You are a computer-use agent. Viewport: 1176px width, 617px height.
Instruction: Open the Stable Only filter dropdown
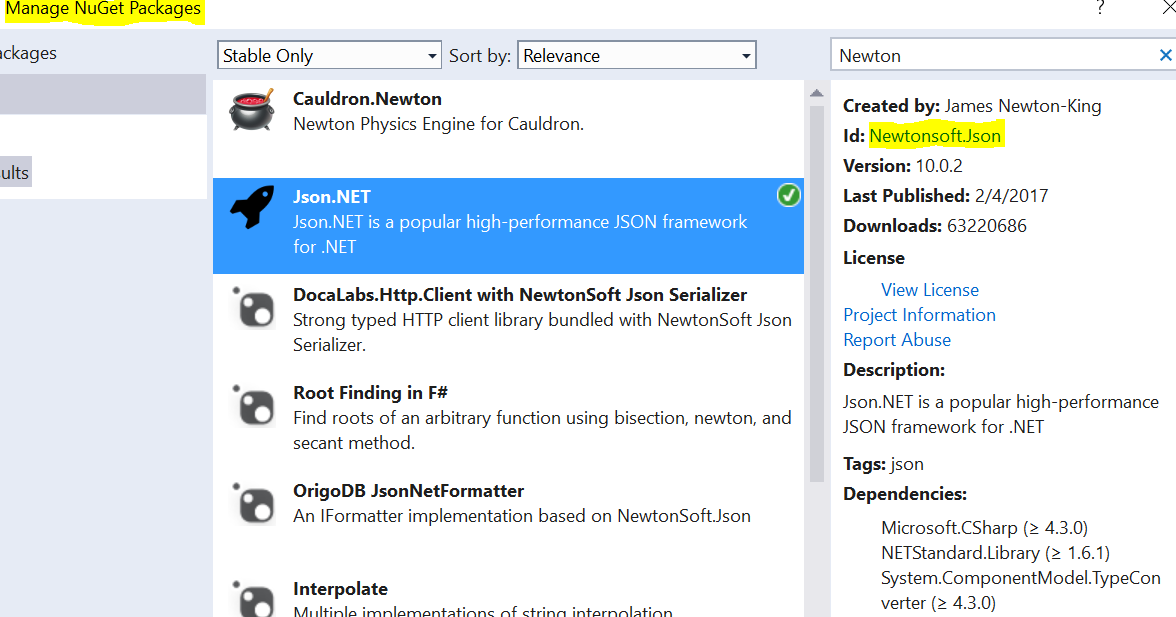coord(432,55)
